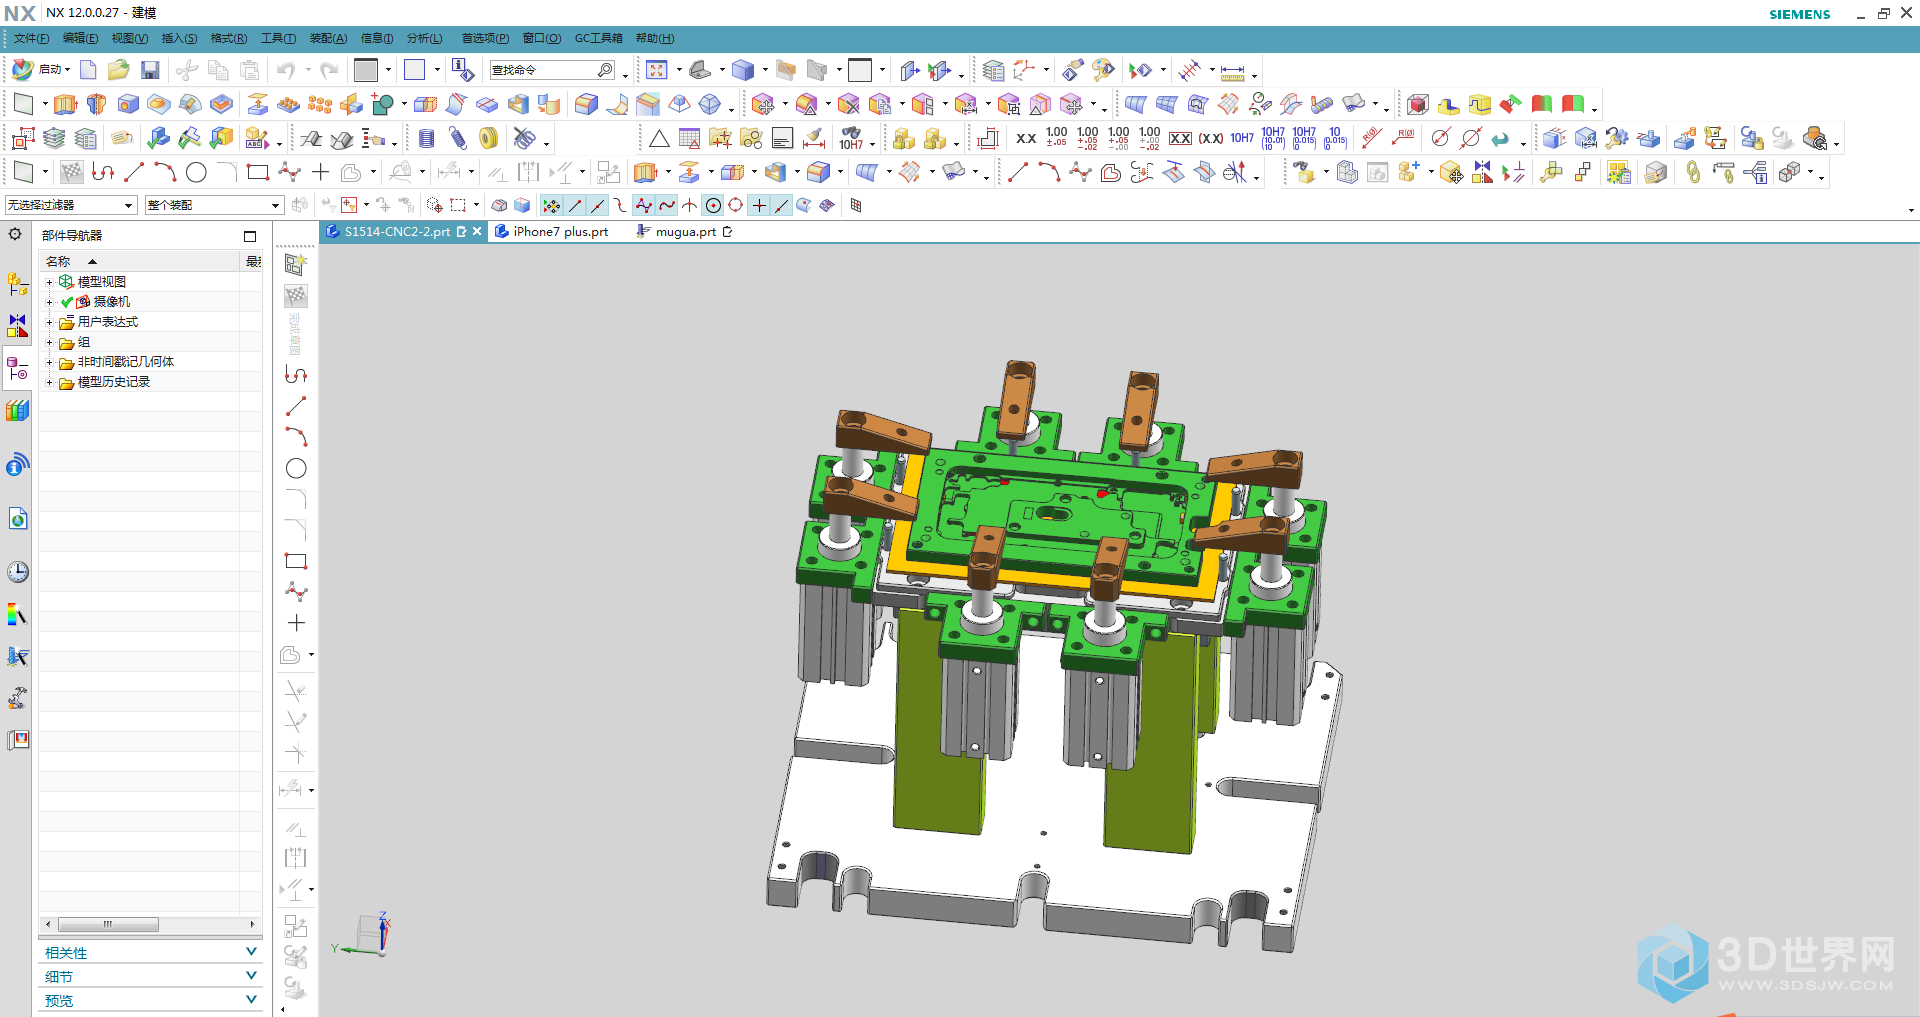Select the Rectangle tool in vertical toolbar
The image size is (1920, 1017).
click(296, 561)
